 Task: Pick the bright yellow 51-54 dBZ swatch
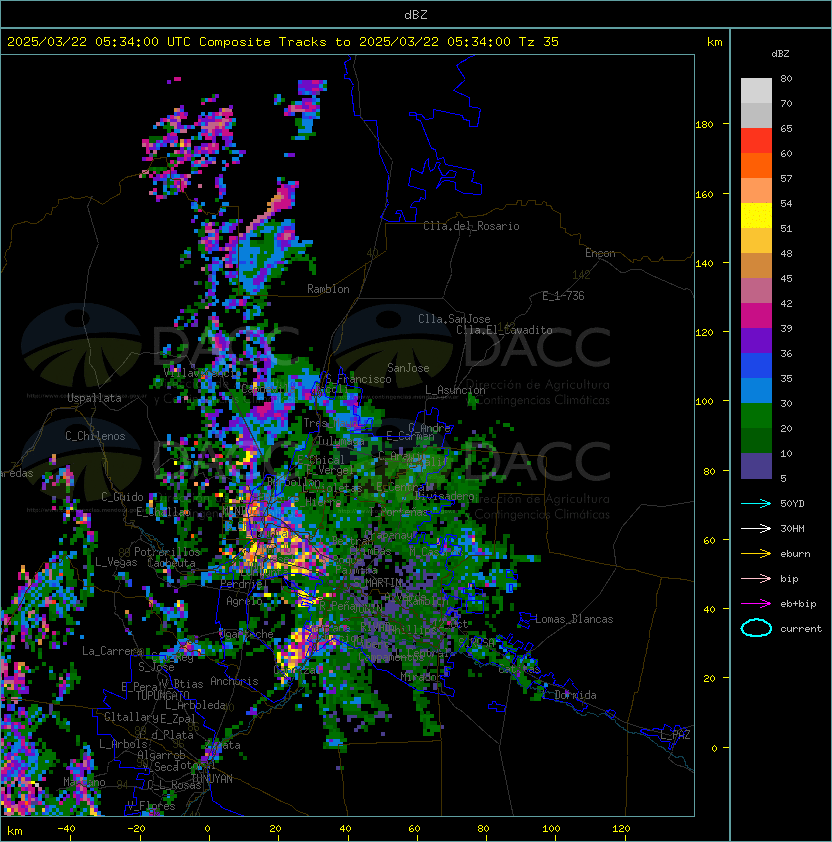[756, 216]
